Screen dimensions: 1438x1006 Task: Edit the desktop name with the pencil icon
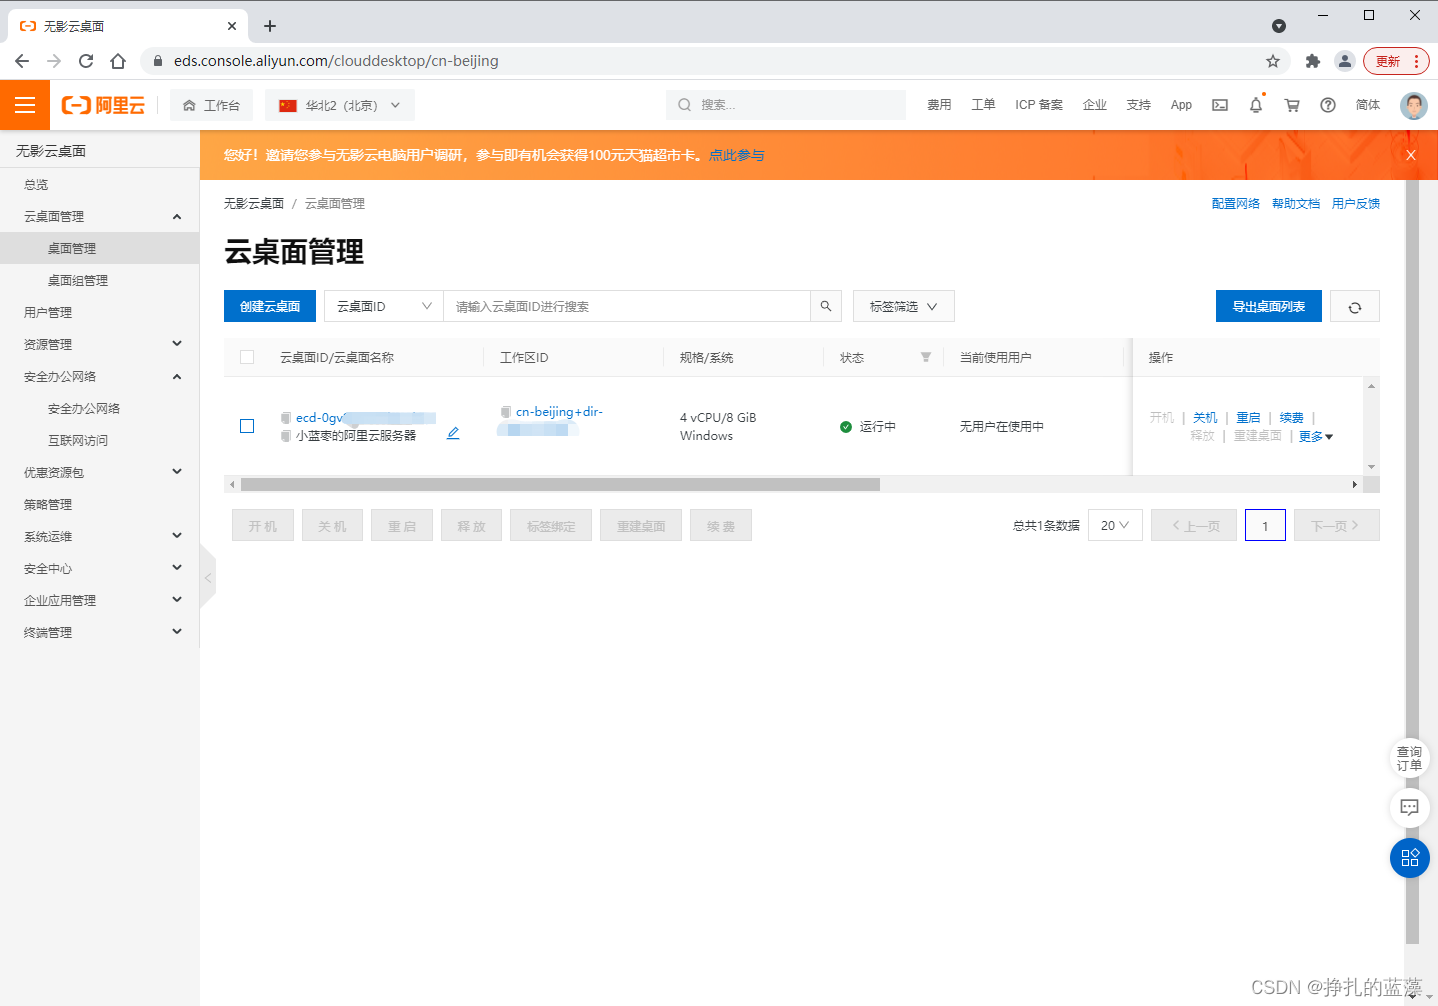(453, 432)
